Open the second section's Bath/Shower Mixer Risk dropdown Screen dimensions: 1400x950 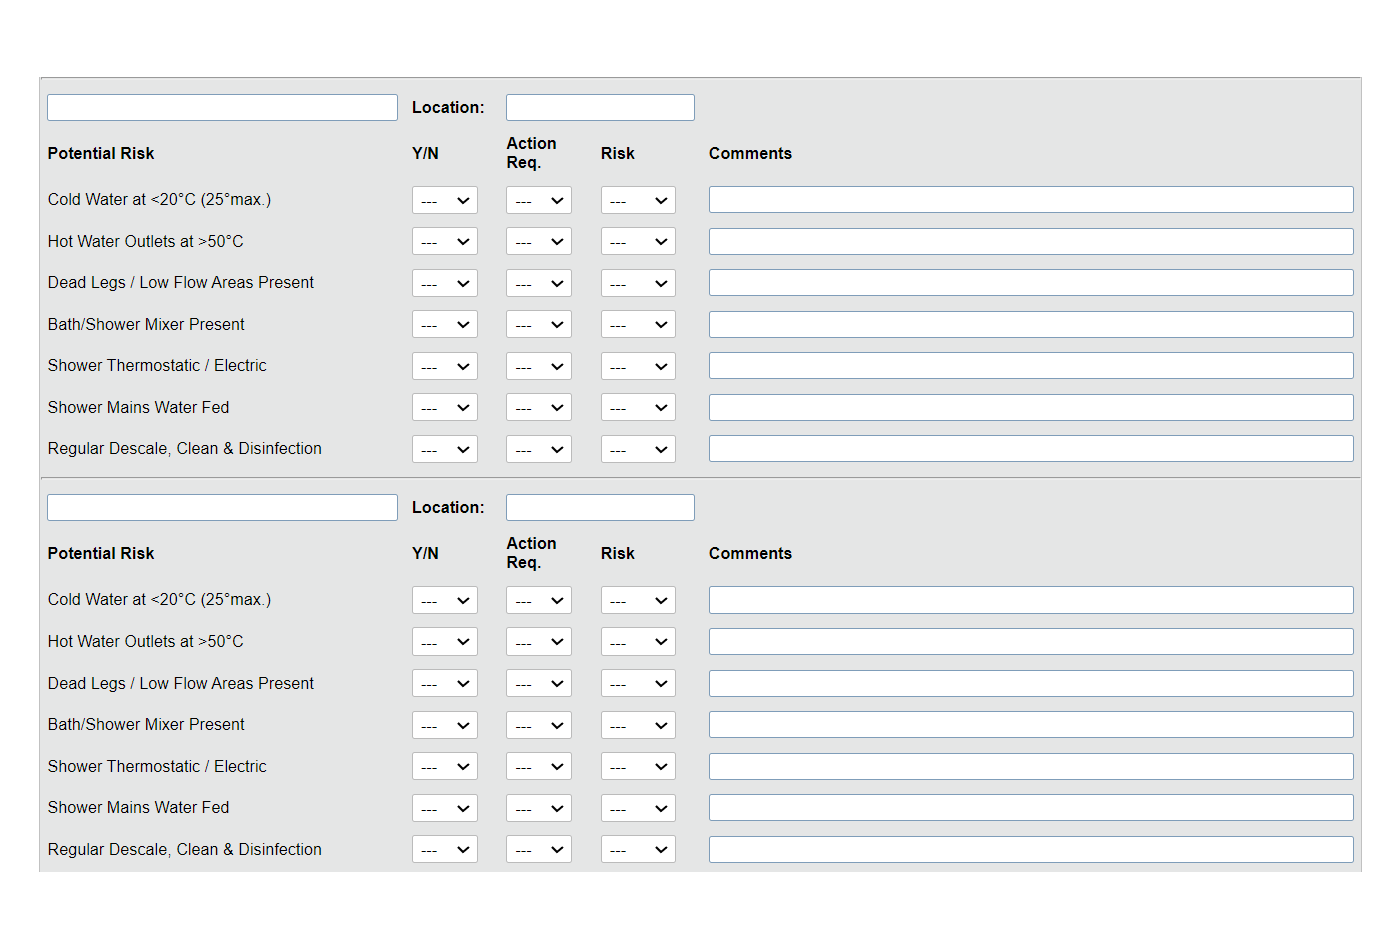point(638,725)
